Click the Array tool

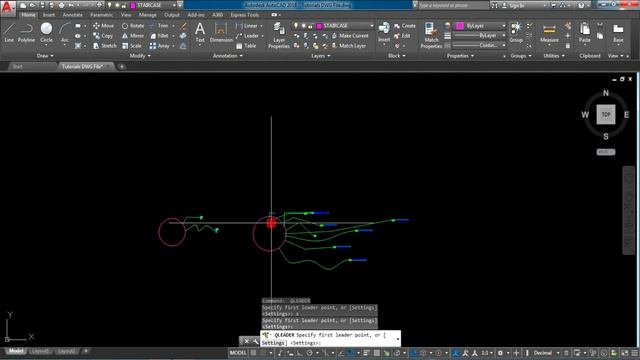tap(160, 46)
